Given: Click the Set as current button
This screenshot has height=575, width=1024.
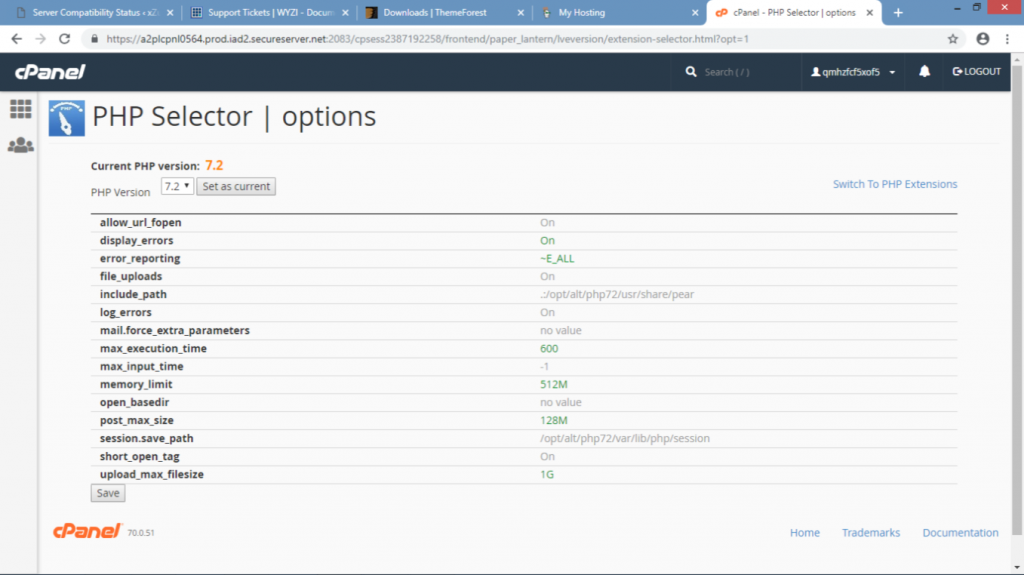Looking at the screenshot, I should point(235,187).
